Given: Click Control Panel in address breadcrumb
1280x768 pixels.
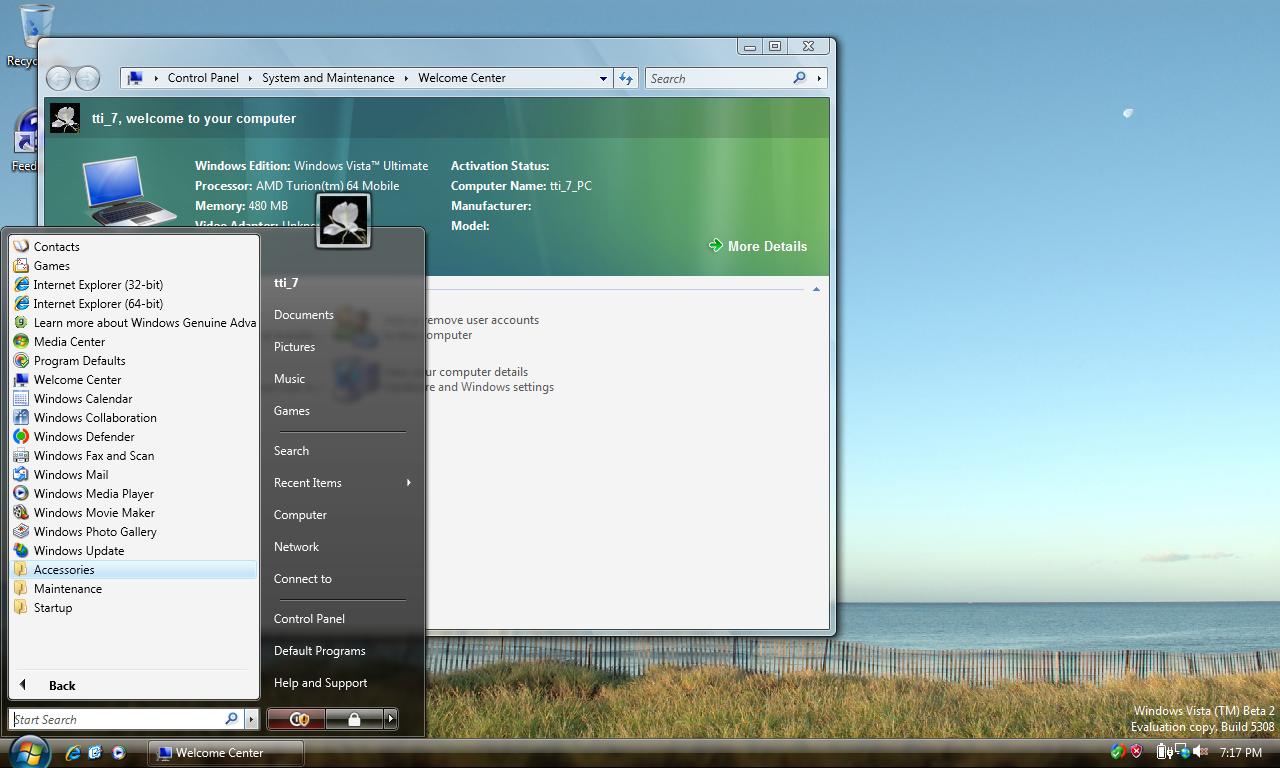Looking at the screenshot, I should click(x=203, y=78).
